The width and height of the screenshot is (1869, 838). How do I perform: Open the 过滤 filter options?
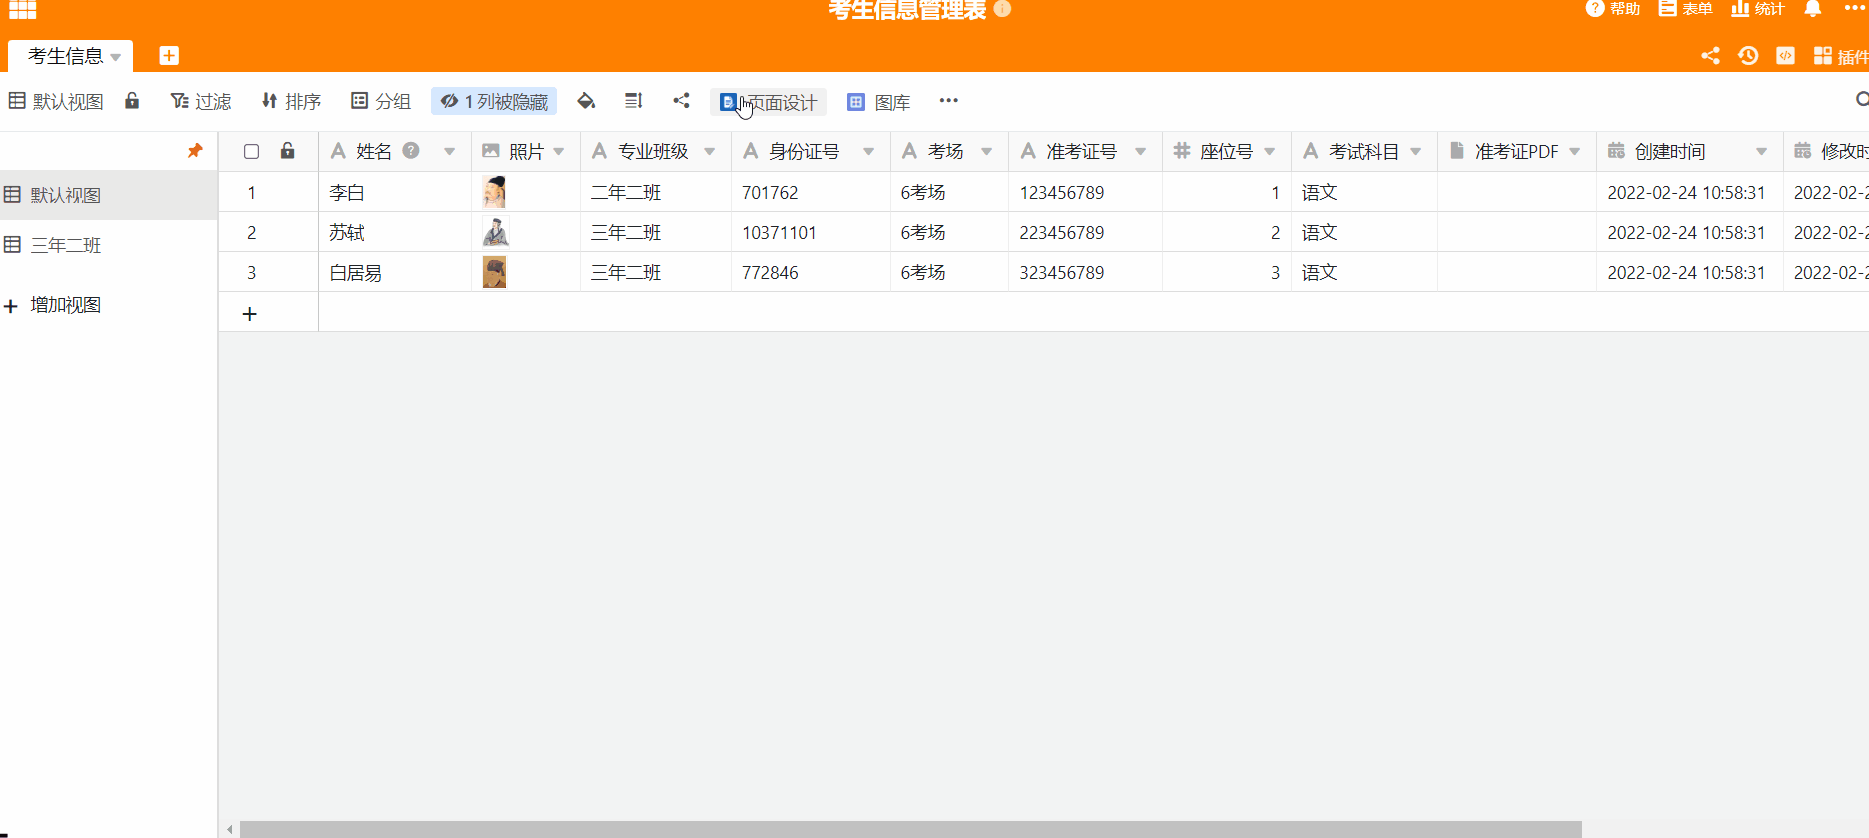pos(201,101)
